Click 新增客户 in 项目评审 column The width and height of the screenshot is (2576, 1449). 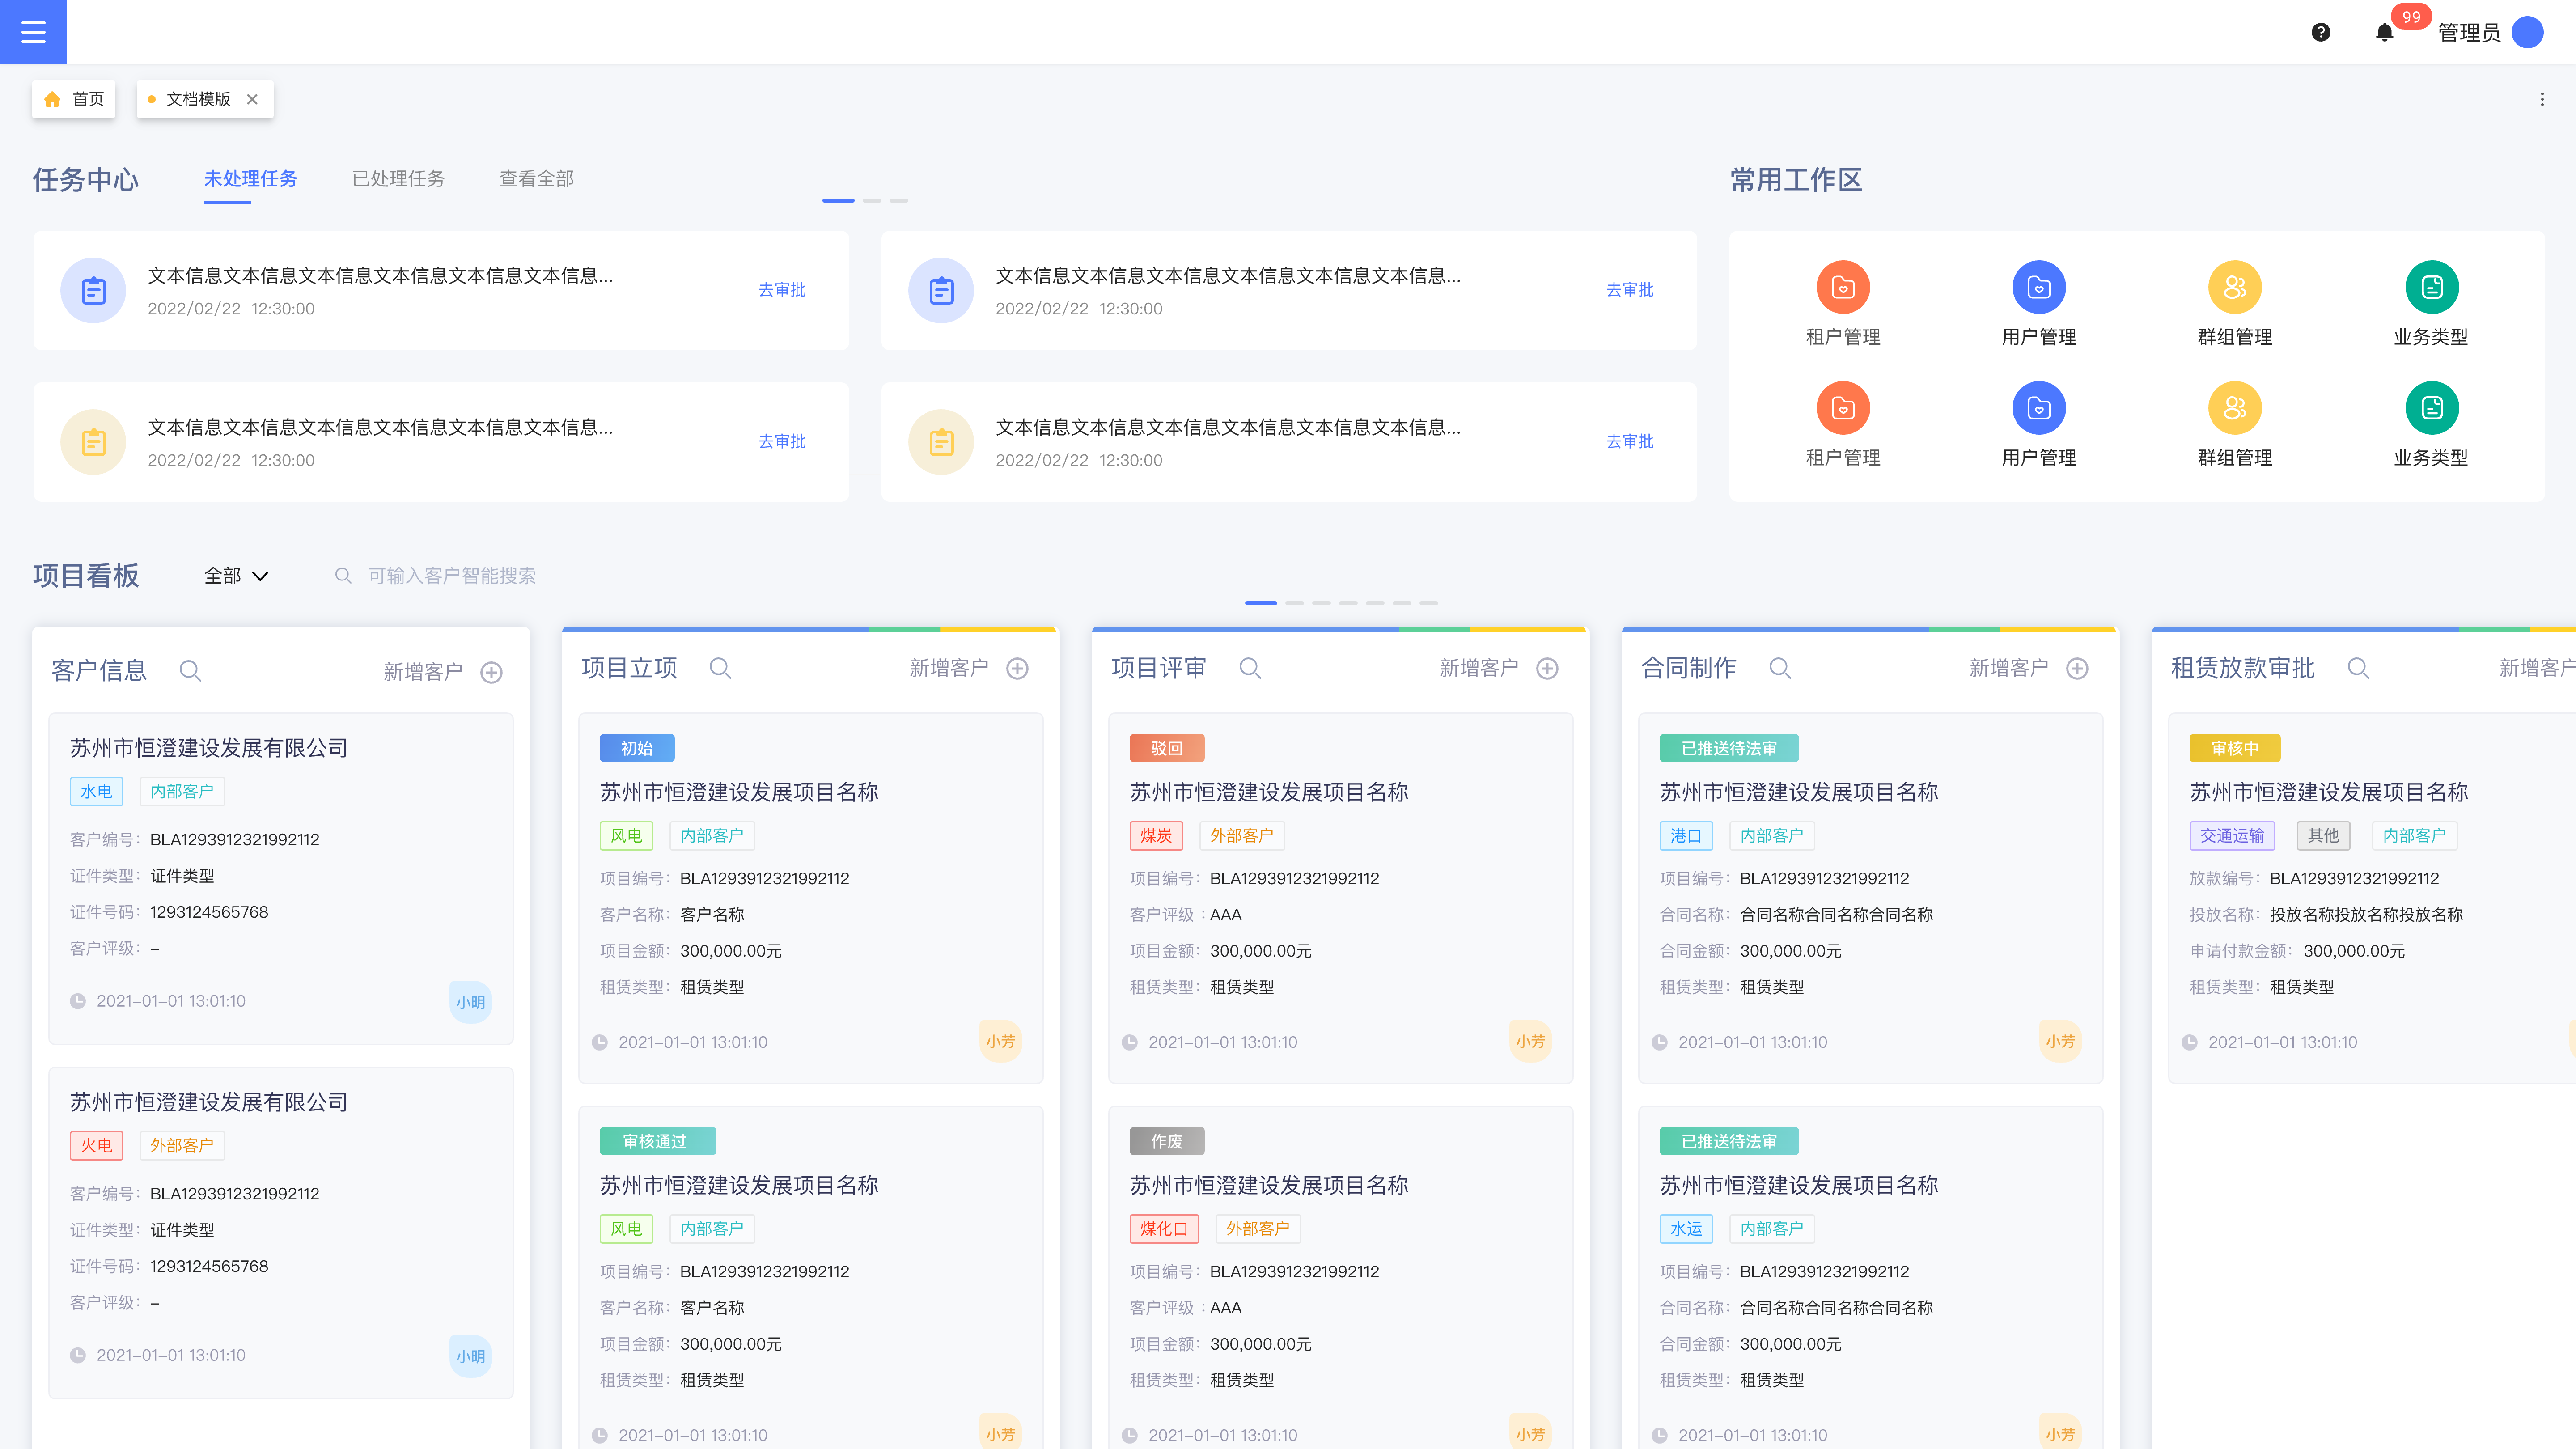point(1479,668)
